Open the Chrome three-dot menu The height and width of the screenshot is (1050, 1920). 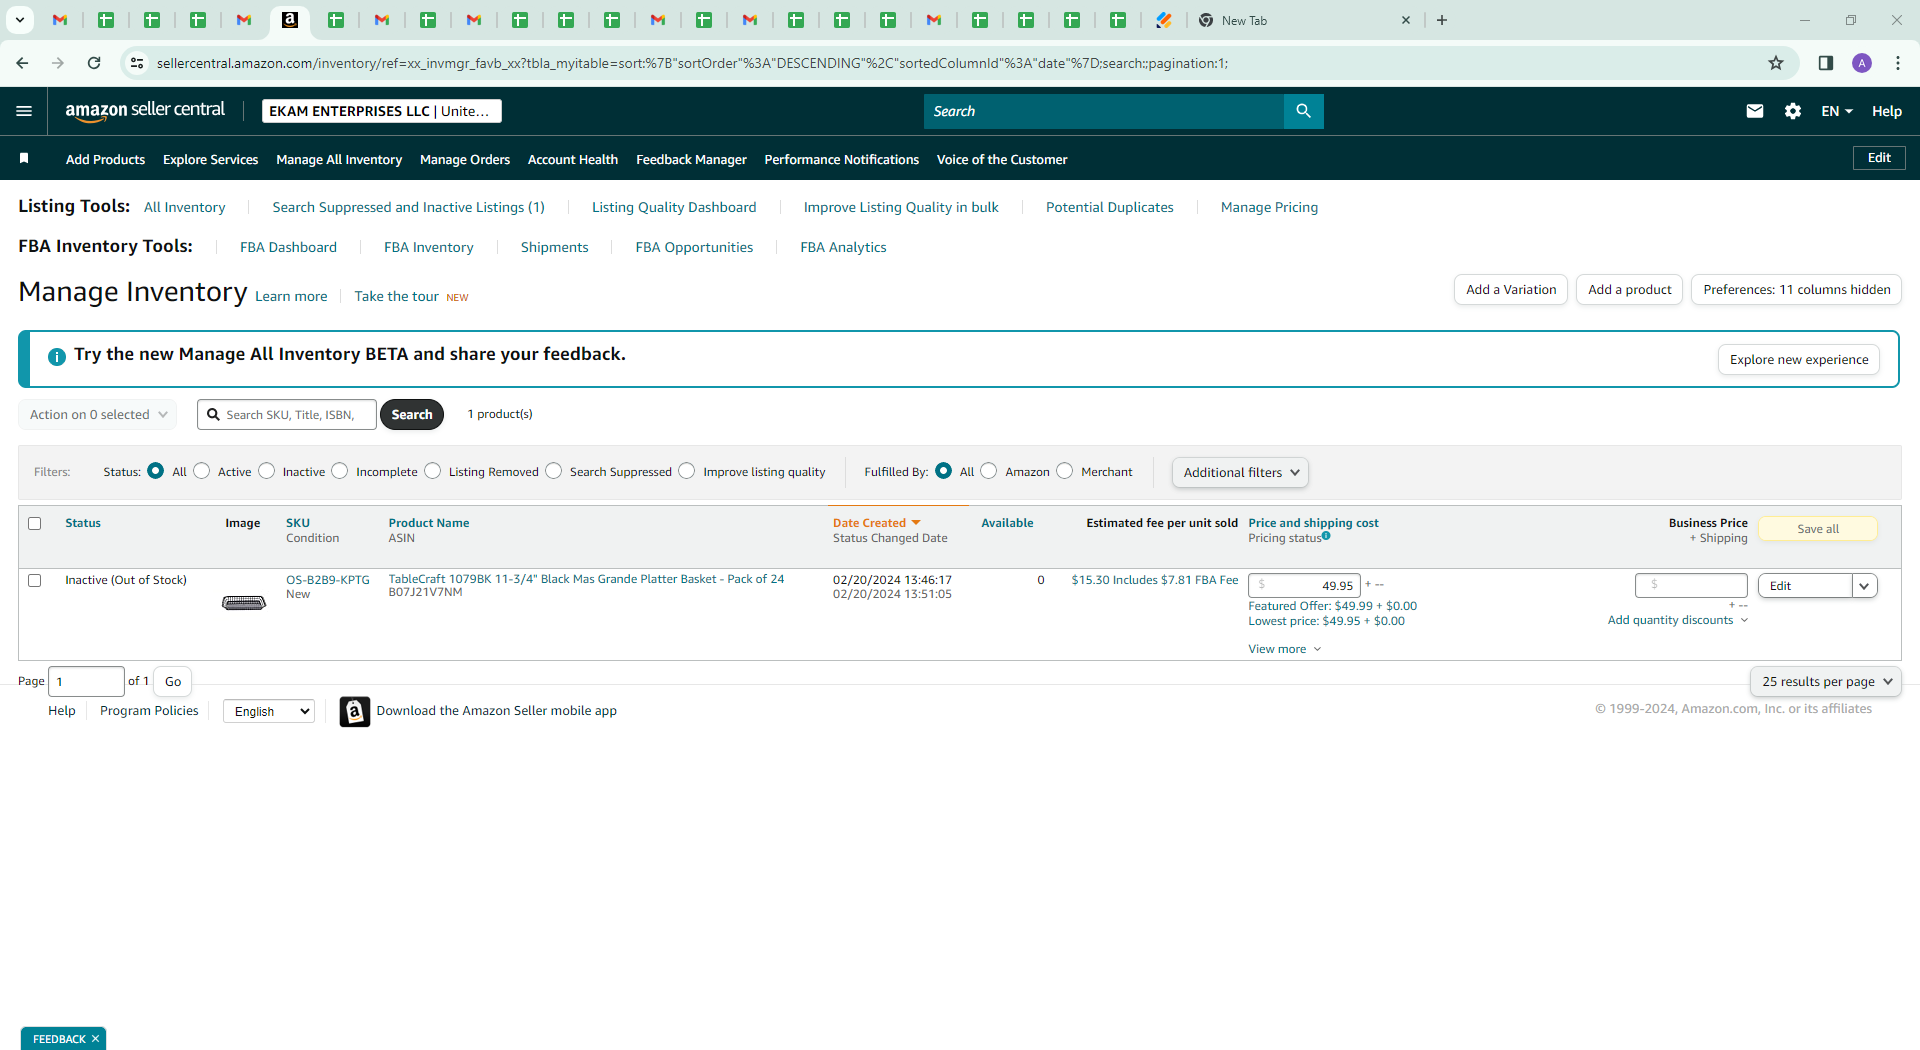[1898, 63]
